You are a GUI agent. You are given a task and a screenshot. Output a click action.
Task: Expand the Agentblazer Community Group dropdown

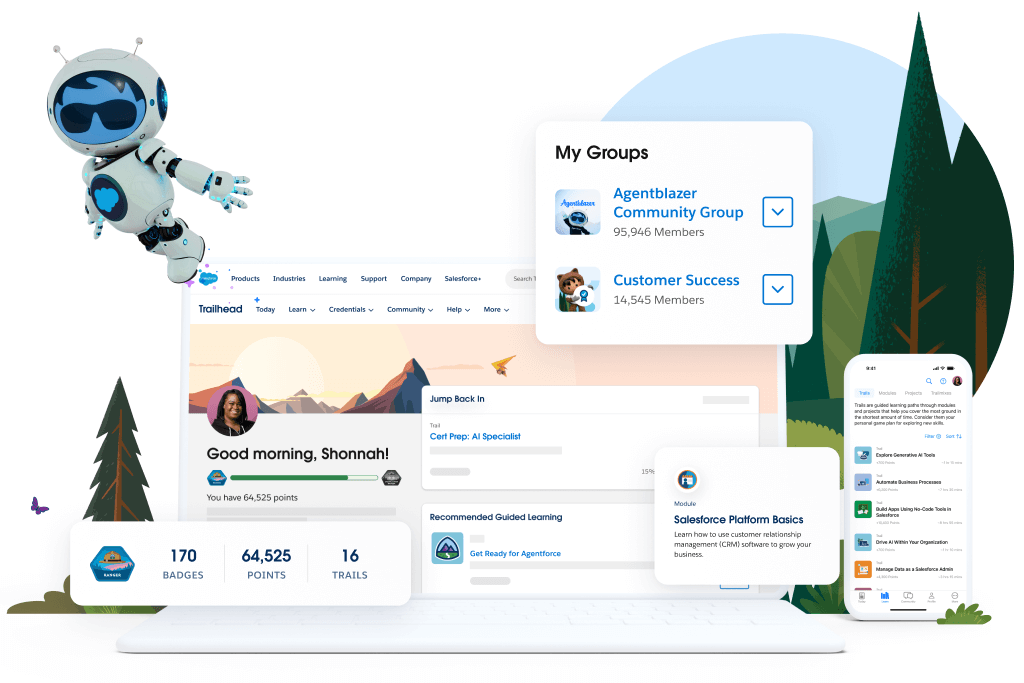777,212
